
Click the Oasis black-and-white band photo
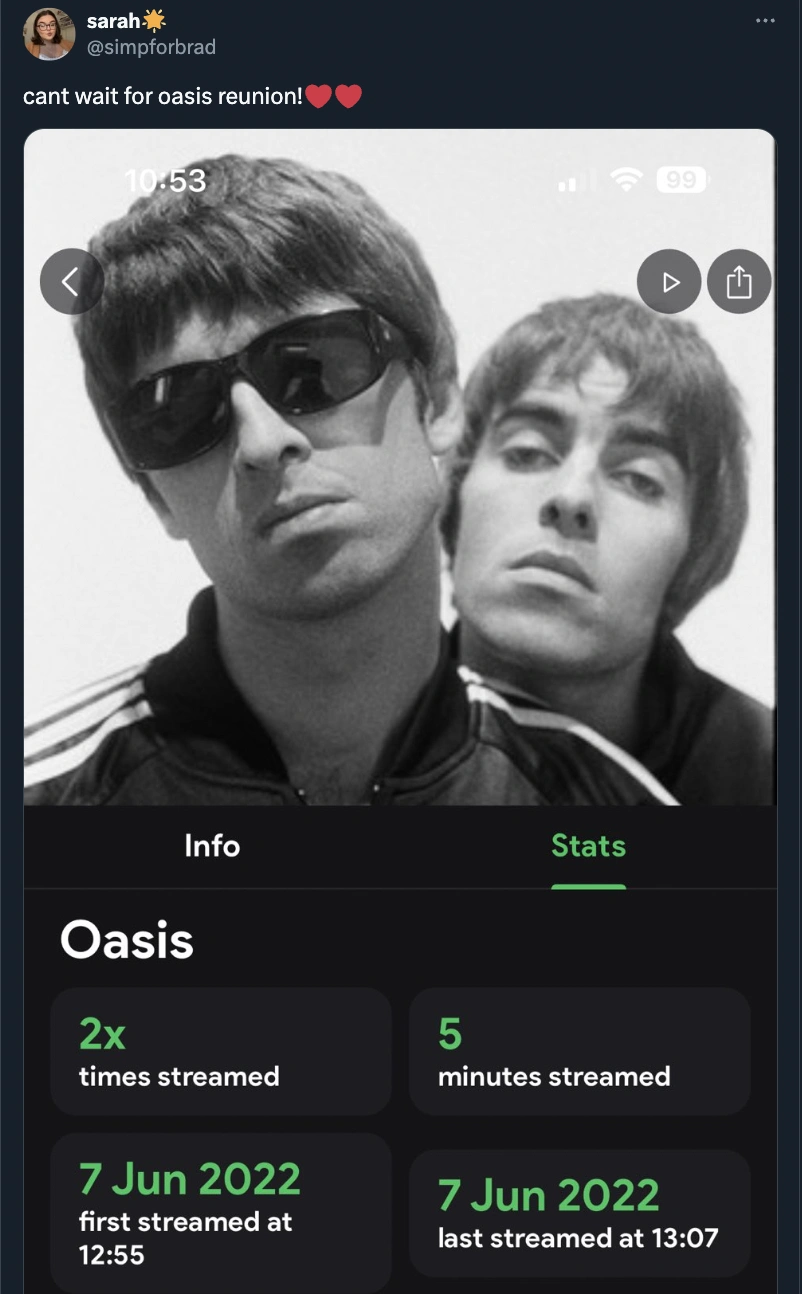click(x=400, y=520)
